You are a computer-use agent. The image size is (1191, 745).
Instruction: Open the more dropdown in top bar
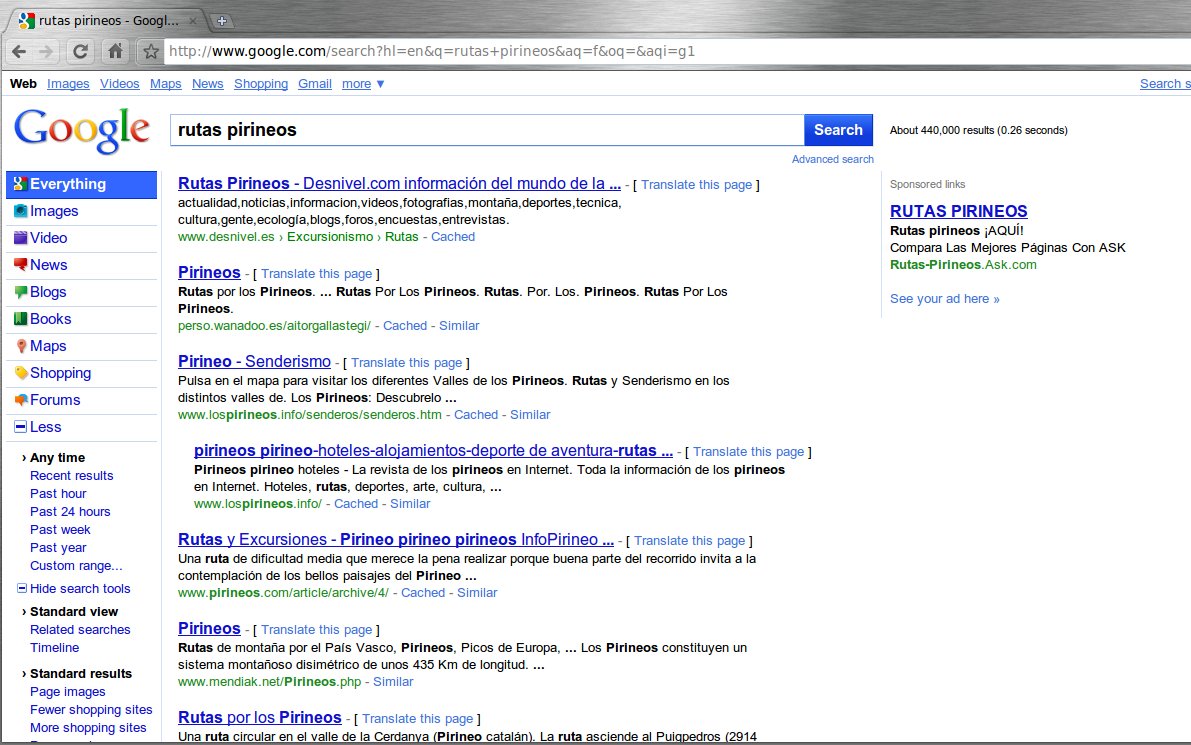[363, 84]
